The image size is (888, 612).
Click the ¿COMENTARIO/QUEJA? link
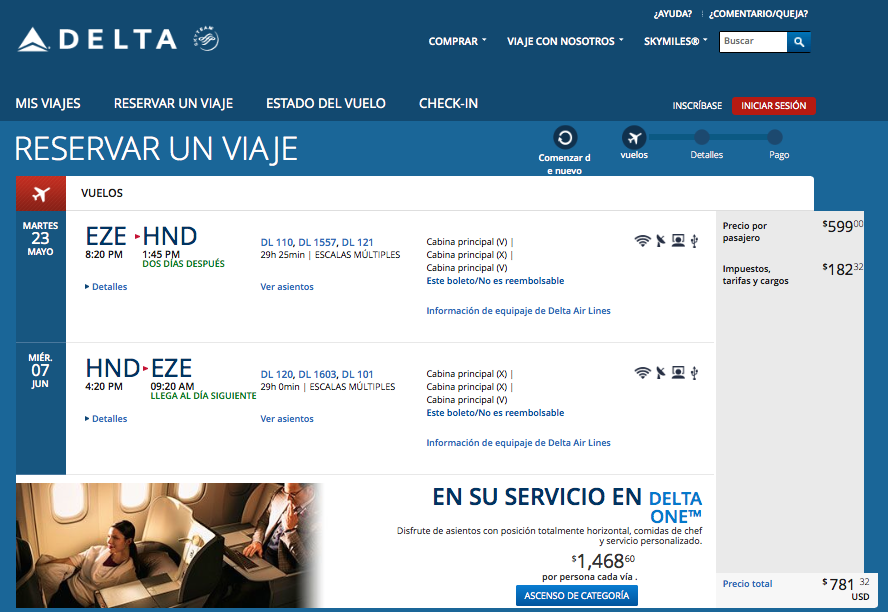[x=758, y=14]
